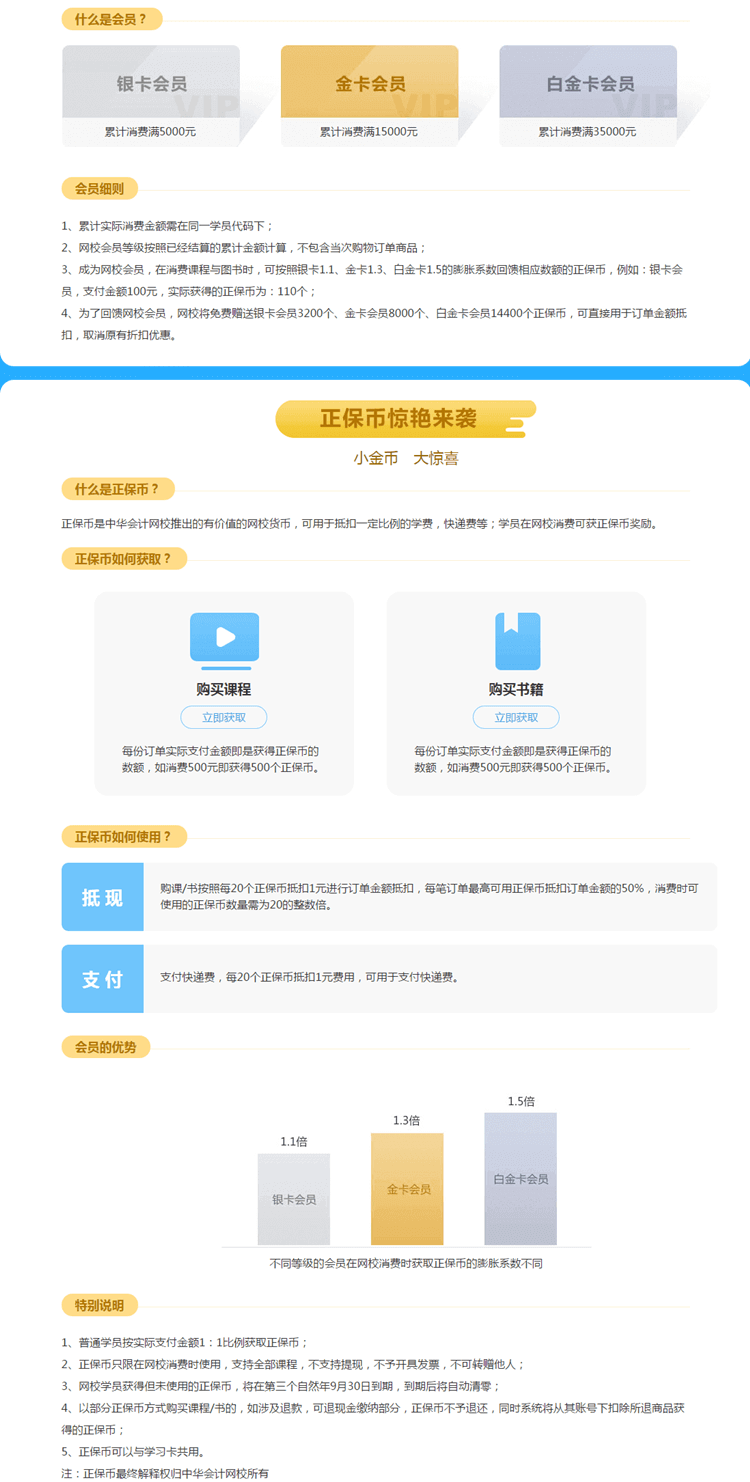Select the 金卡会员 membership card
The height and width of the screenshot is (1482, 750).
tap(369, 96)
